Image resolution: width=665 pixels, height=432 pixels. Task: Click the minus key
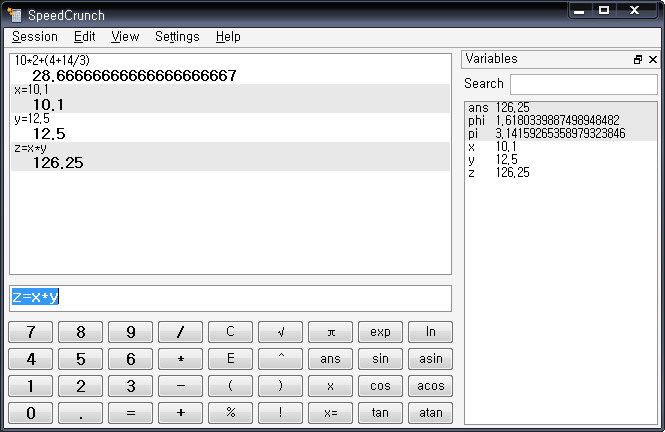click(x=181, y=386)
